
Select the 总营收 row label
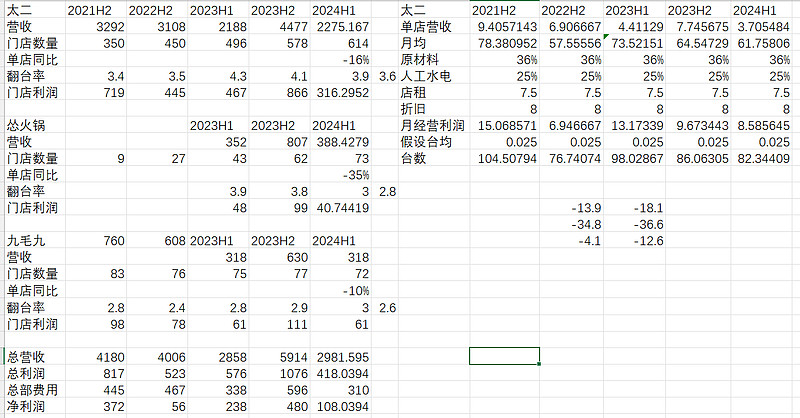35,357
